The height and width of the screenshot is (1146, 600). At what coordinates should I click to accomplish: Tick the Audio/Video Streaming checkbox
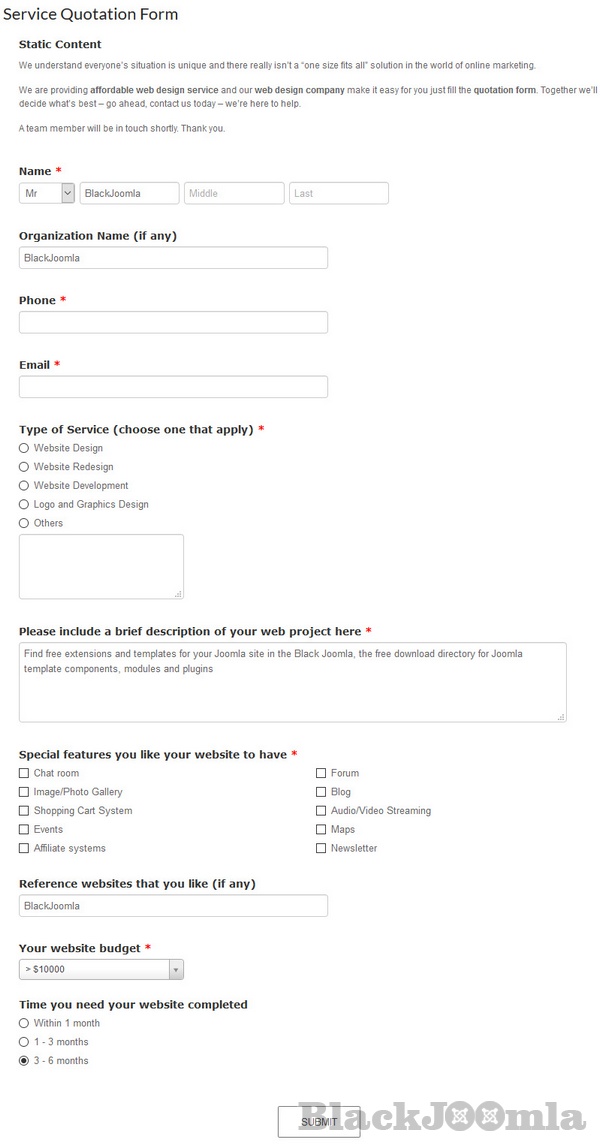[x=321, y=811]
